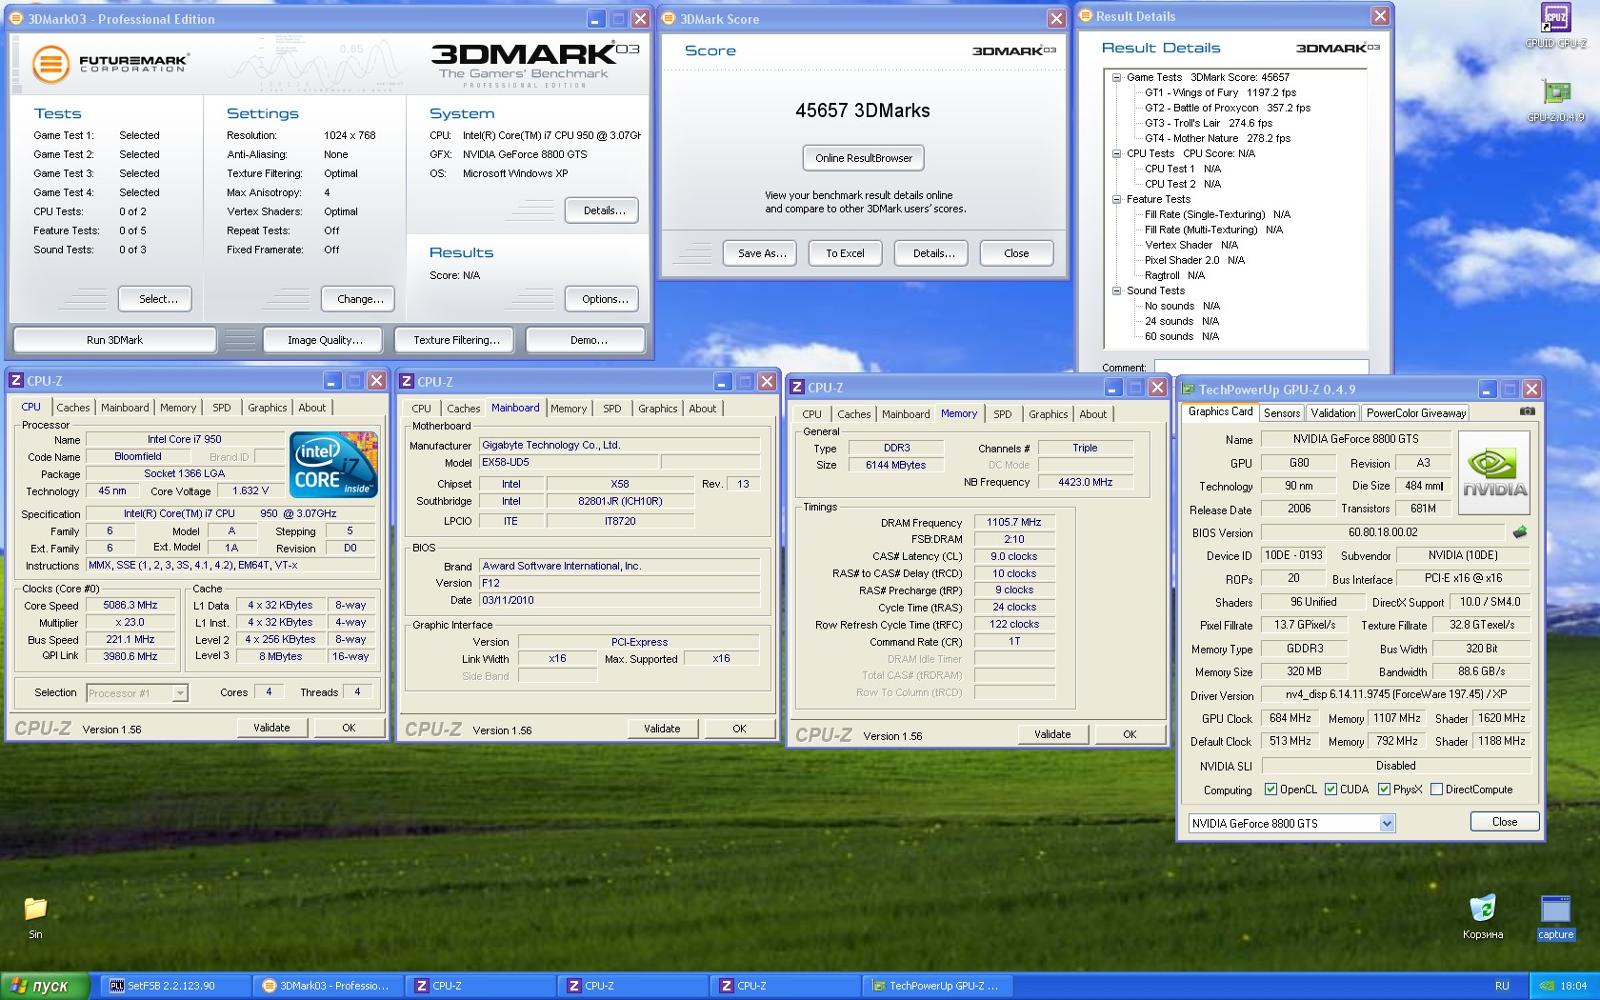Screen dimensions: 1600x1000
Task: Click the Intel Core i7 logo in CPU-Z
Action: [333, 465]
